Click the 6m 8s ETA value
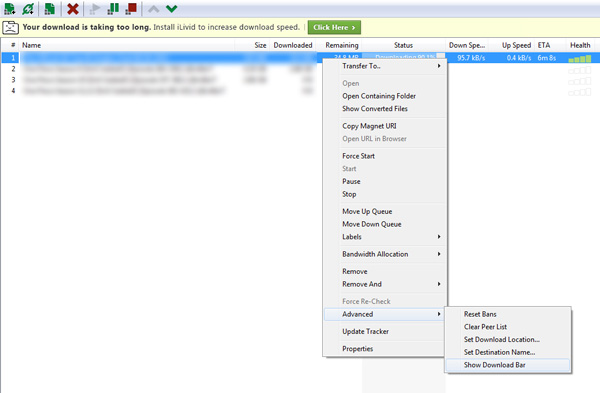The height and width of the screenshot is (393, 600). click(x=546, y=58)
